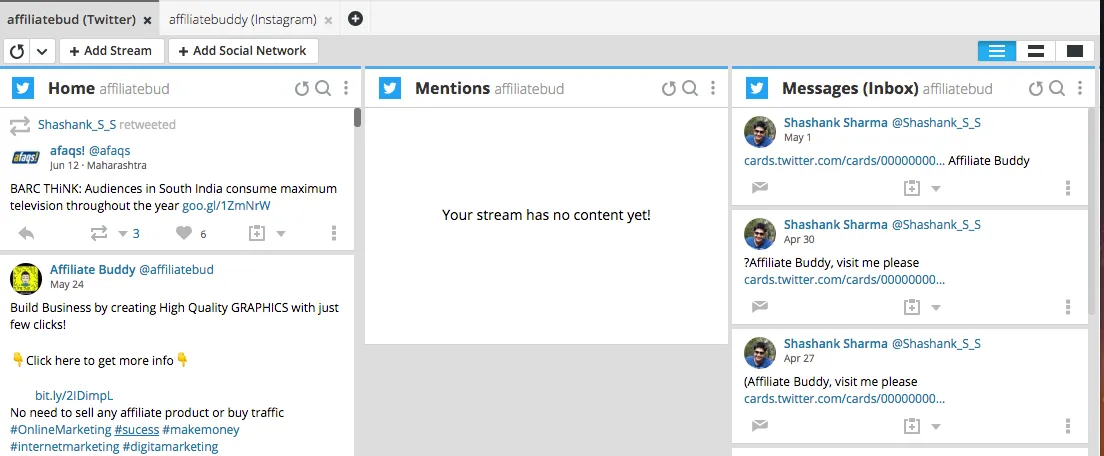Image resolution: width=1104 pixels, height=456 pixels.
Task: Search within the Home stream
Action: 323,88
